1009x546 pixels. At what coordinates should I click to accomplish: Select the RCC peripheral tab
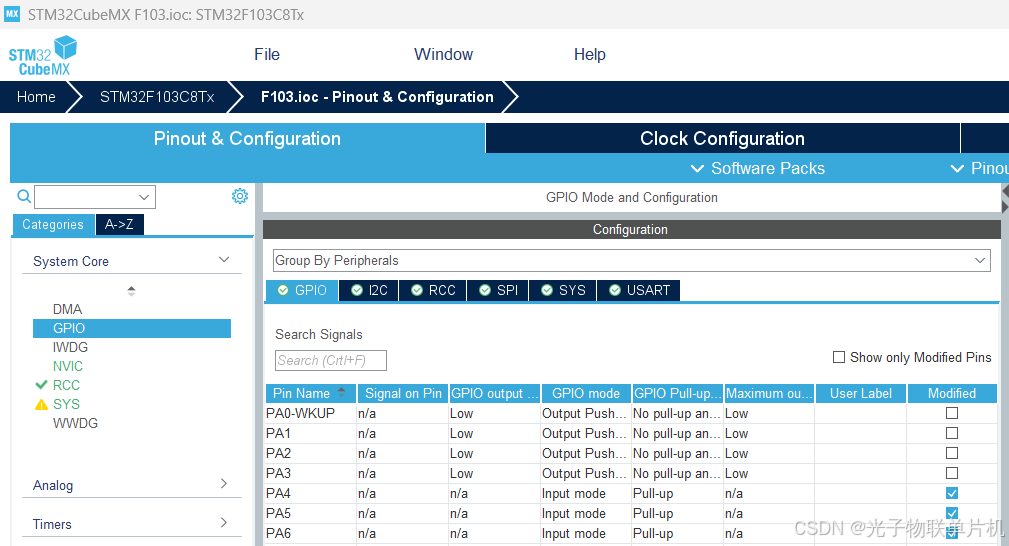pos(433,290)
